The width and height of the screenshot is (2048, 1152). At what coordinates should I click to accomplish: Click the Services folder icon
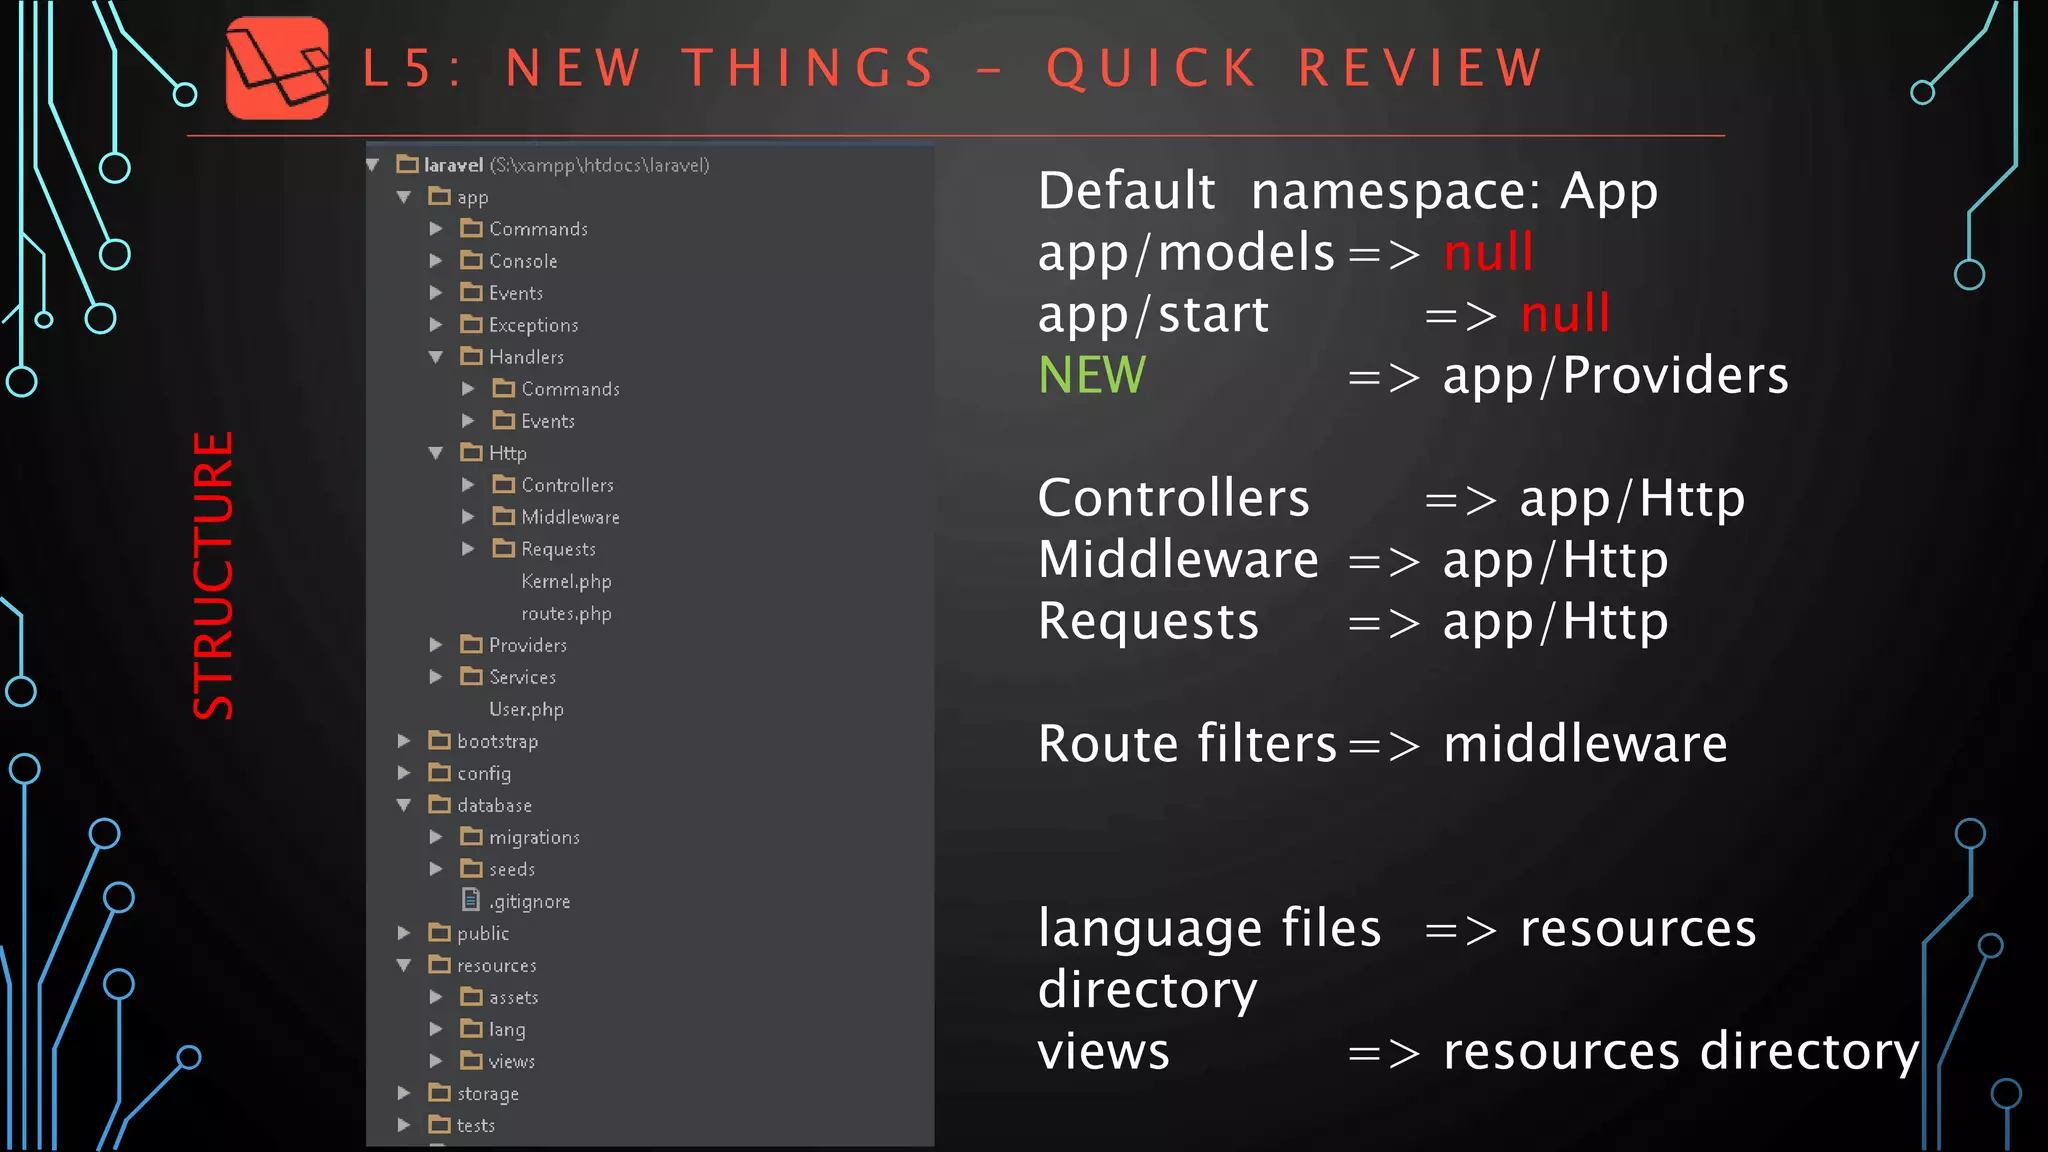[471, 676]
